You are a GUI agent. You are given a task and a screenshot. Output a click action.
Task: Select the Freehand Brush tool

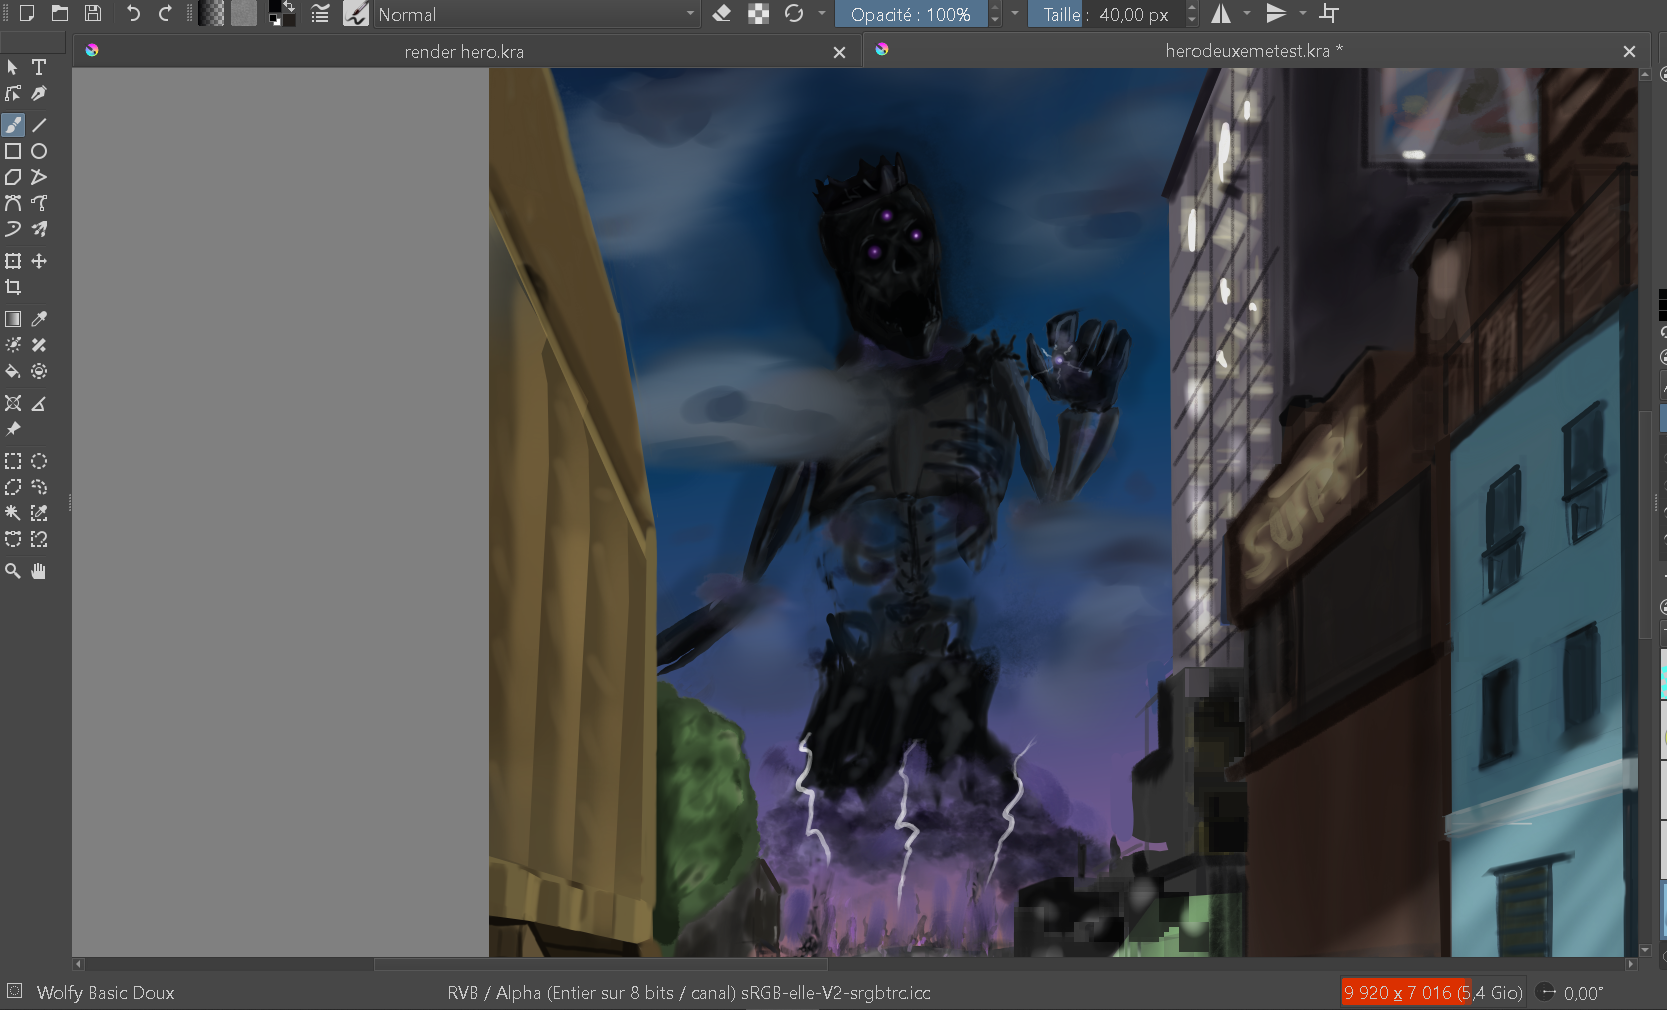click(13, 125)
